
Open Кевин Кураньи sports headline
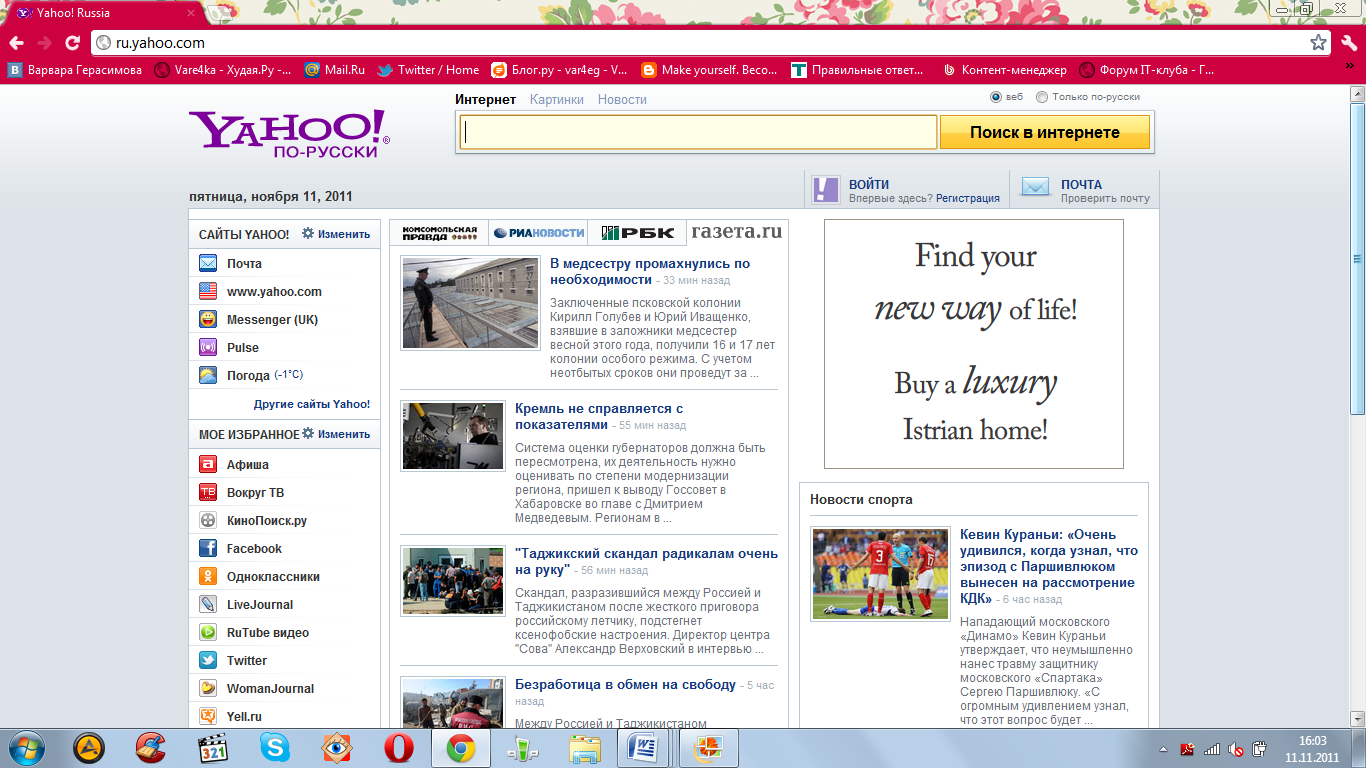tap(1049, 567)
